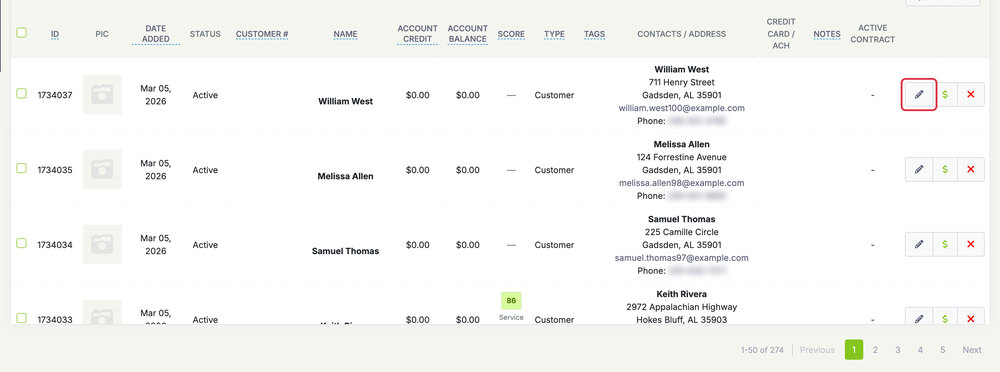1000x372 pixels.
Task: Click Customer type for Melissa Allen
Action: click(x=554, y=170)
